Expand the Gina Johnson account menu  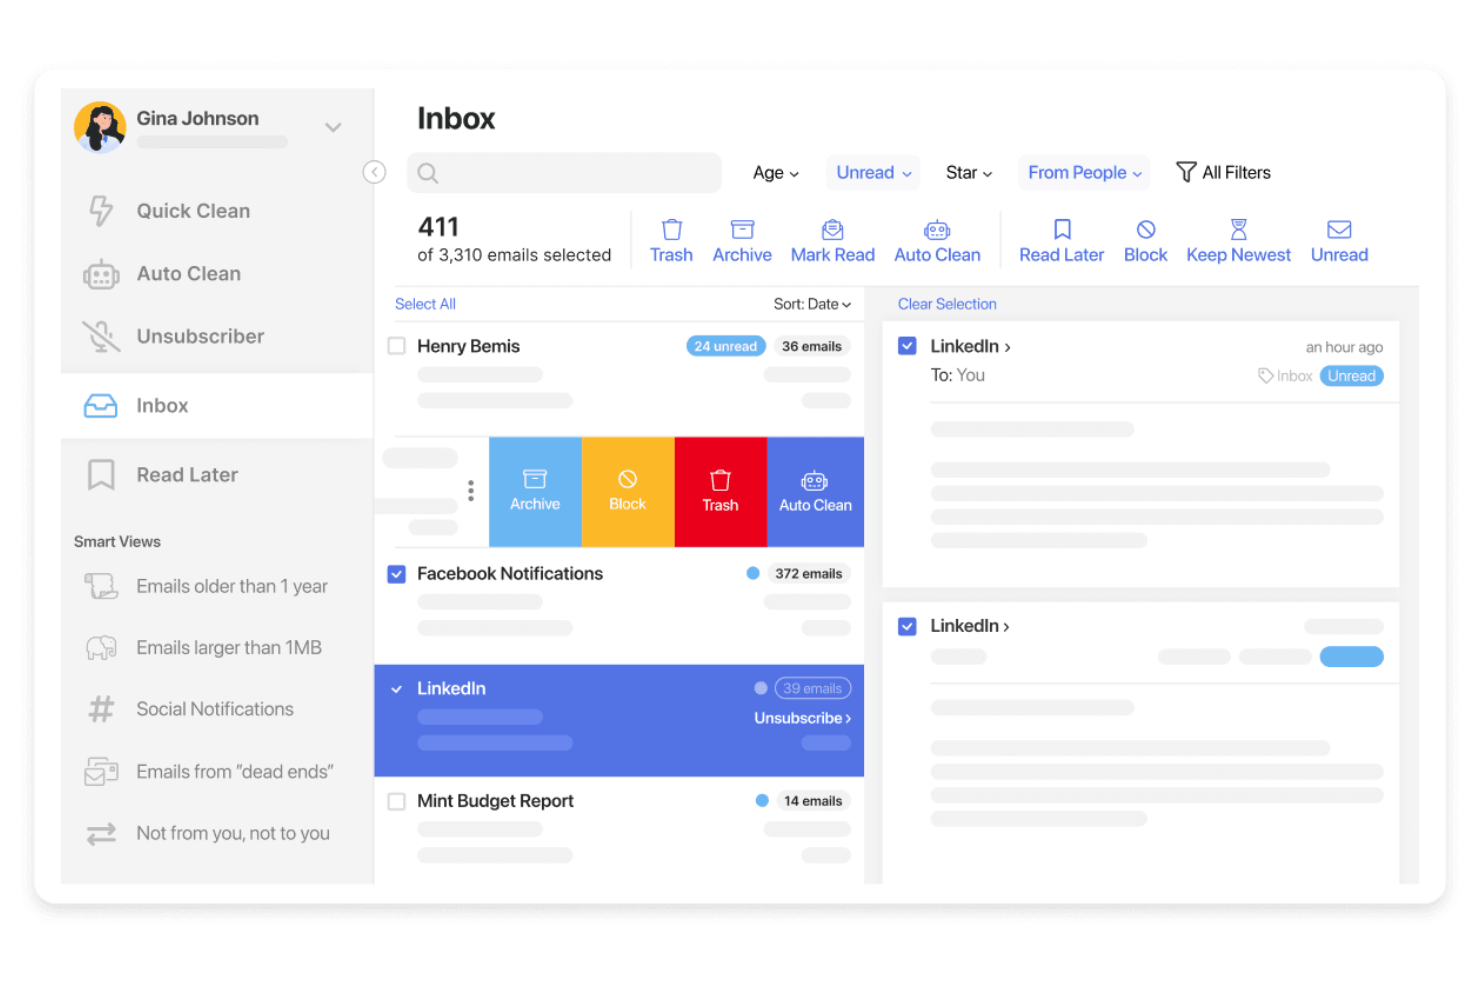click(x=332, y=127)
